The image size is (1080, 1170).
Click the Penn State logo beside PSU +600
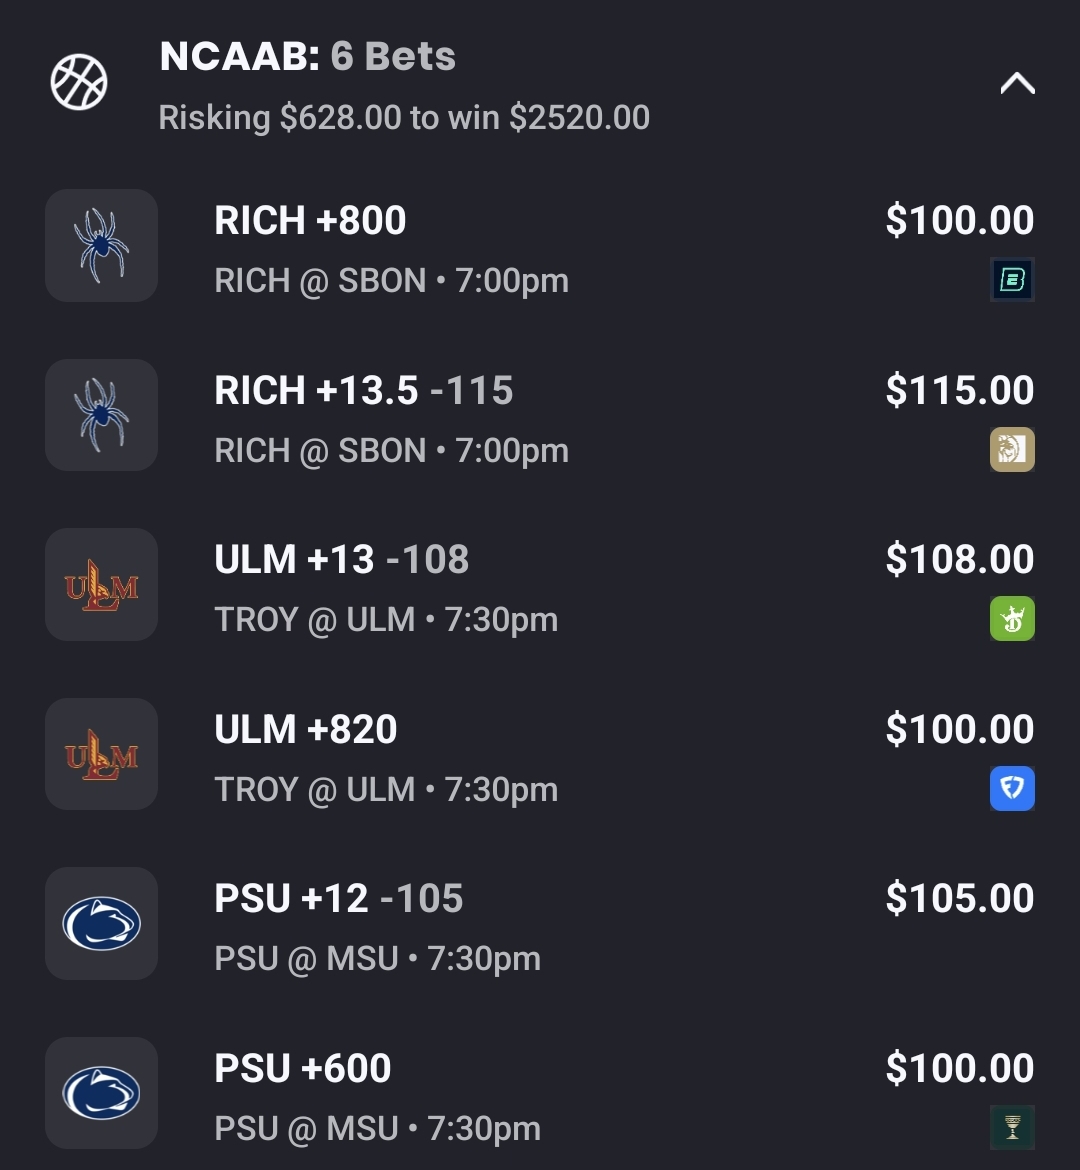point(101,1093)
